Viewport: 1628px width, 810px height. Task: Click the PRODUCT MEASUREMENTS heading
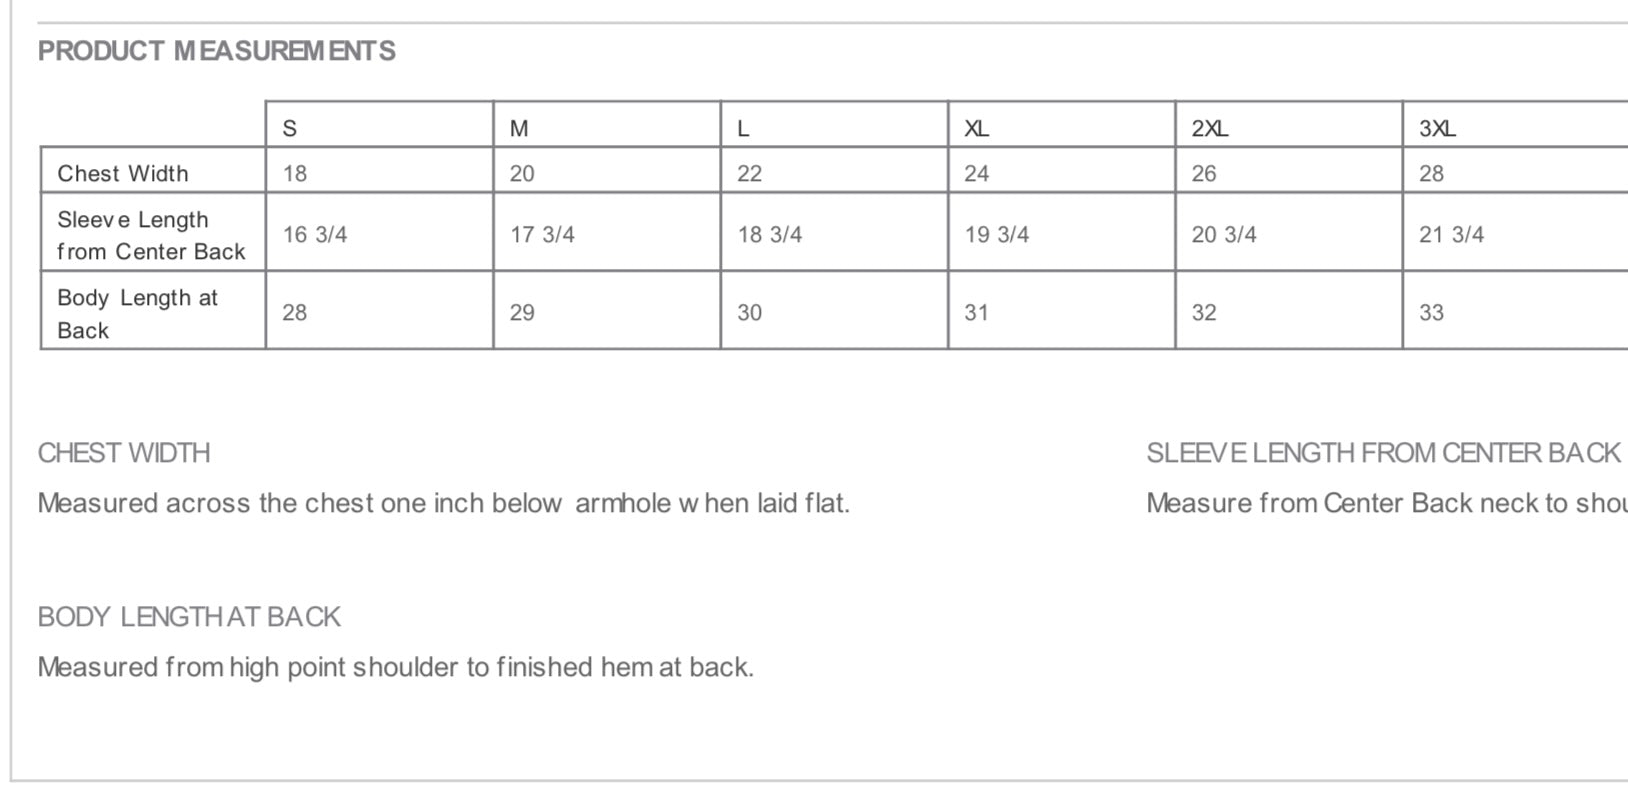(216, 51)
